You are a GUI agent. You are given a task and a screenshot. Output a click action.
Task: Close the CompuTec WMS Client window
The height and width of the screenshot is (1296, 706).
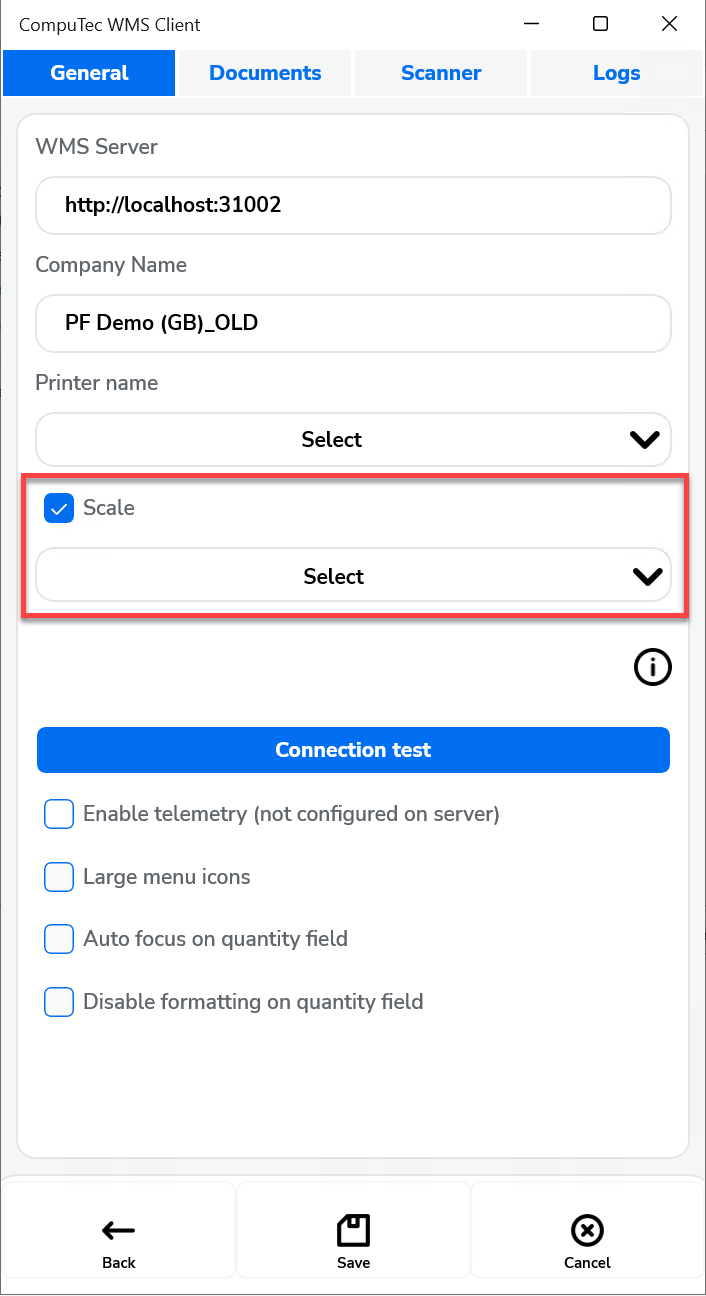point(669,24)
